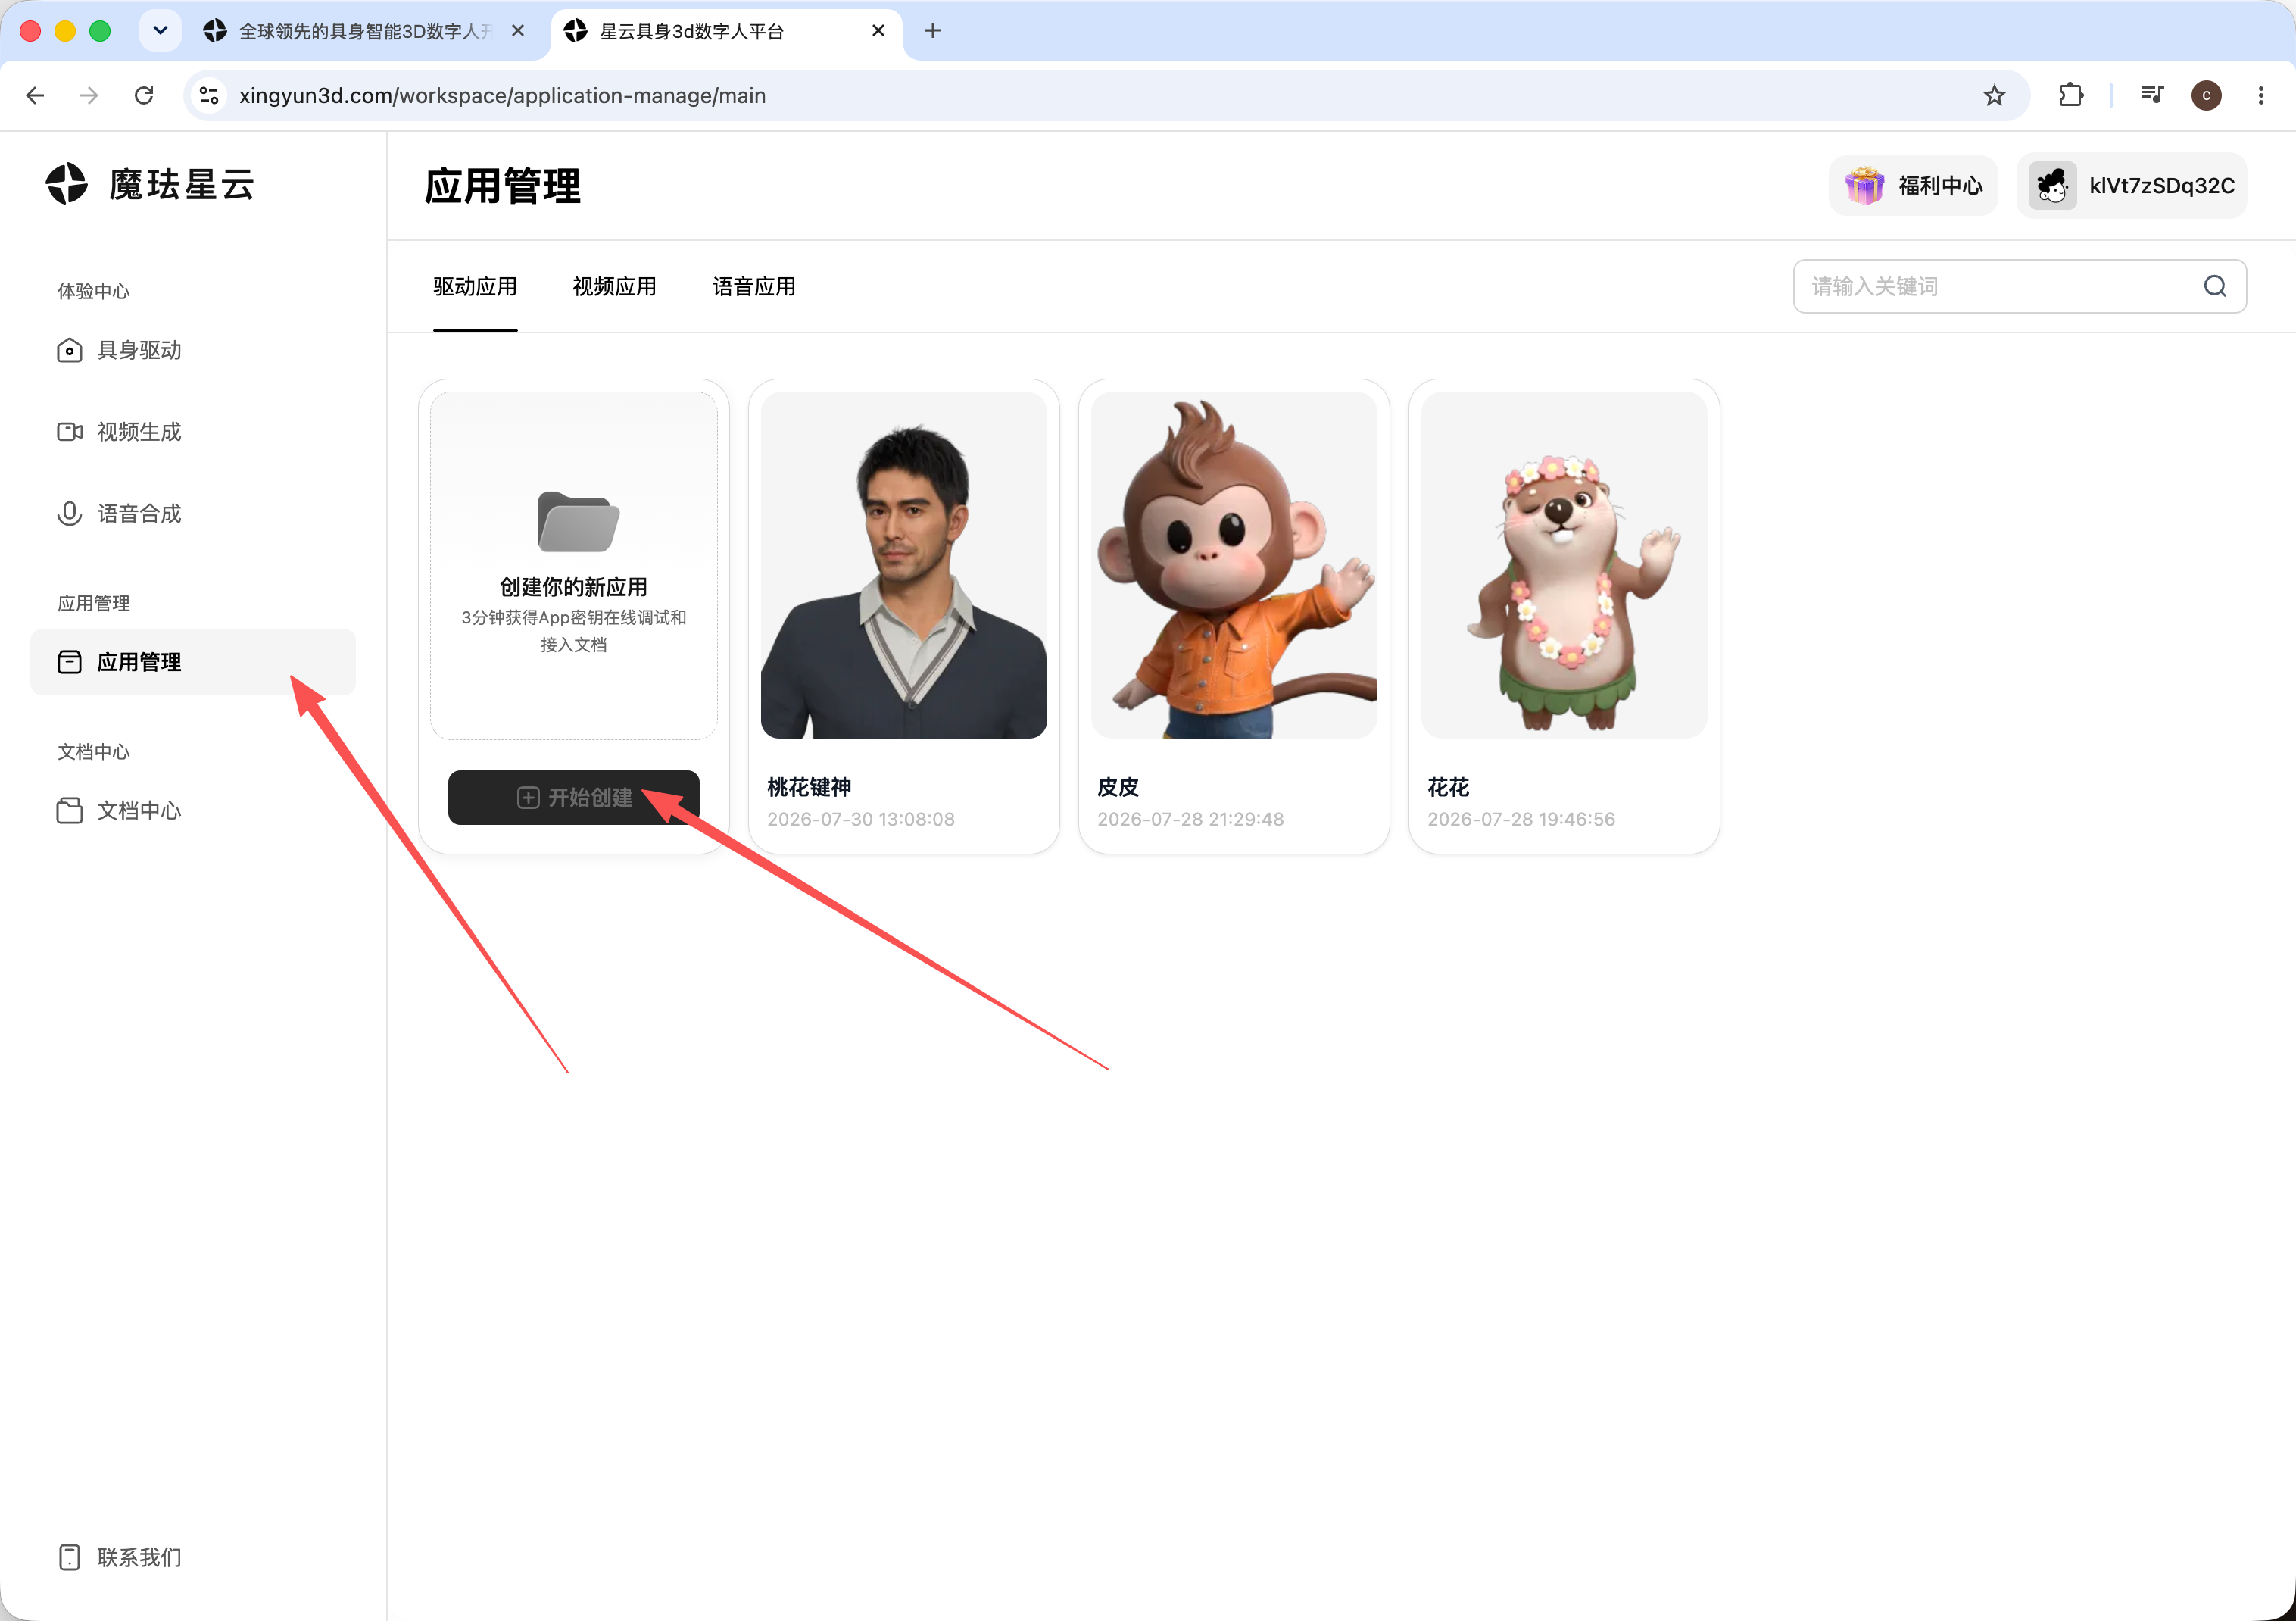Click the 创建你的新应用 heading

(x=574, y=587)
